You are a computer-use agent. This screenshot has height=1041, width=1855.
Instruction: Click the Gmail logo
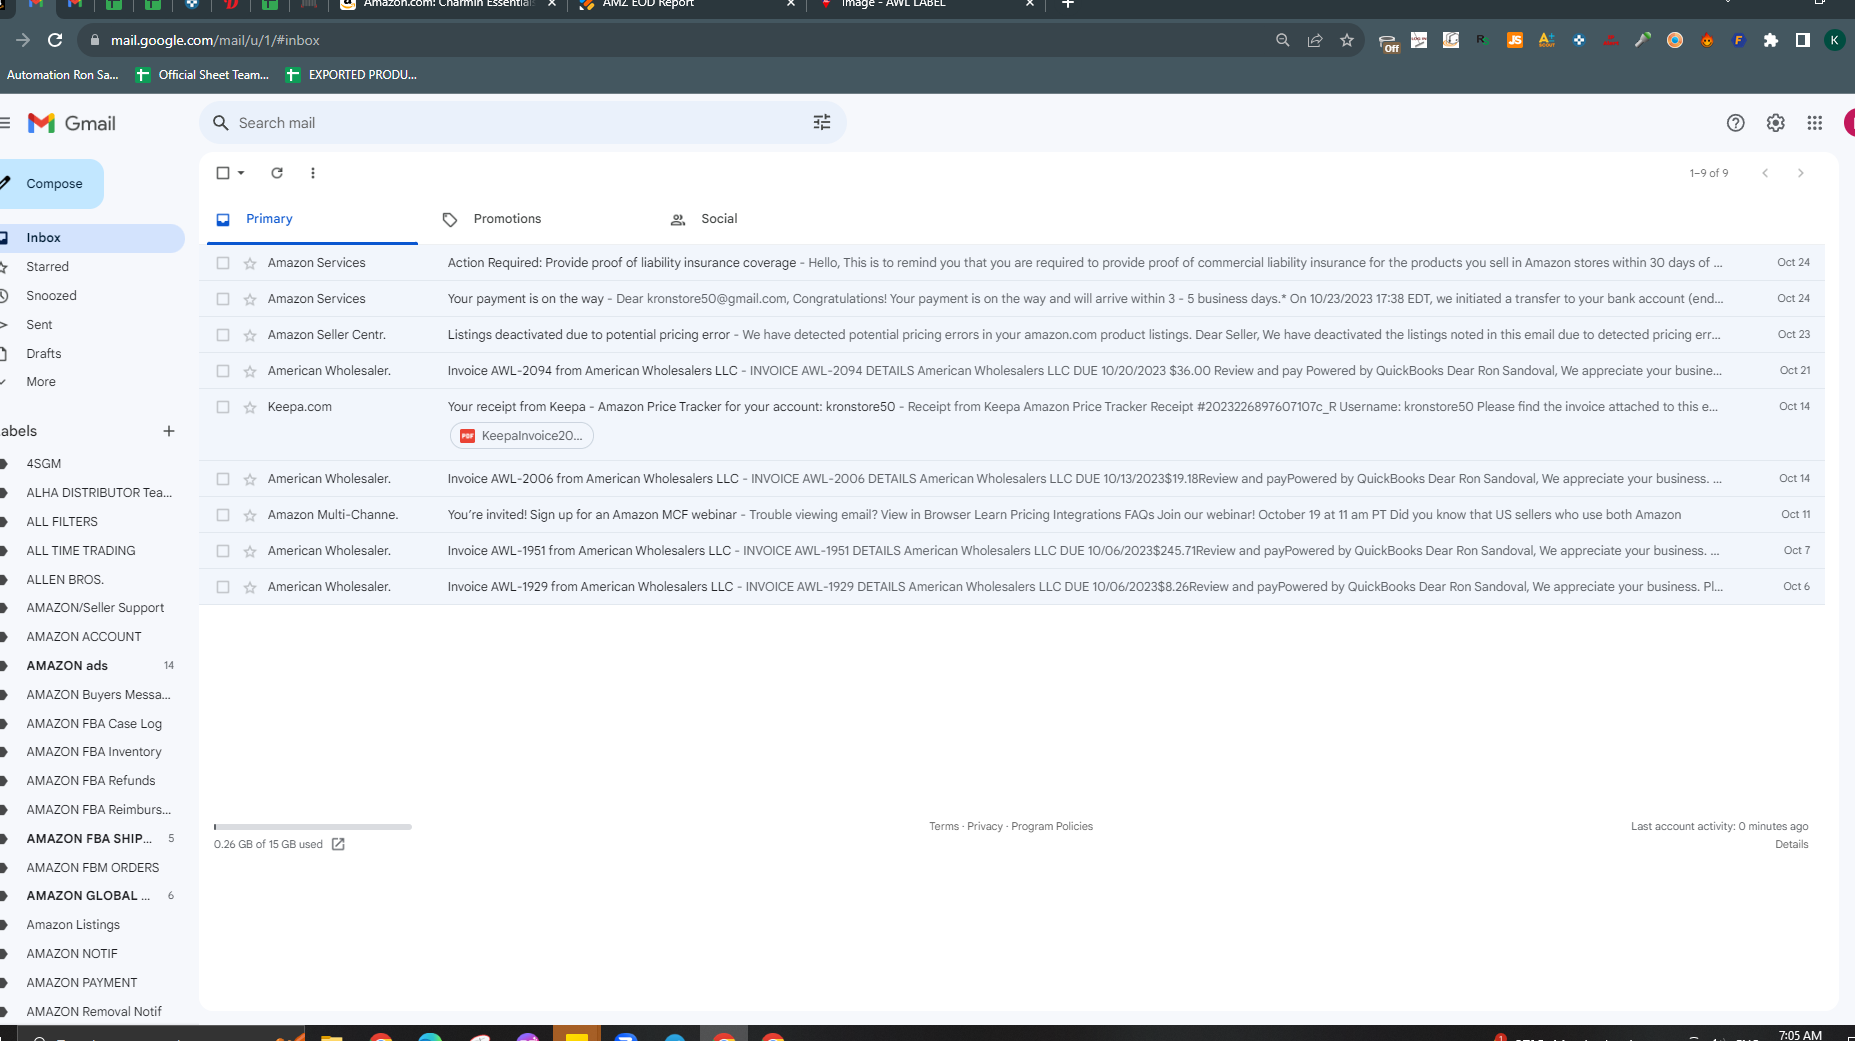coord(71,123)
